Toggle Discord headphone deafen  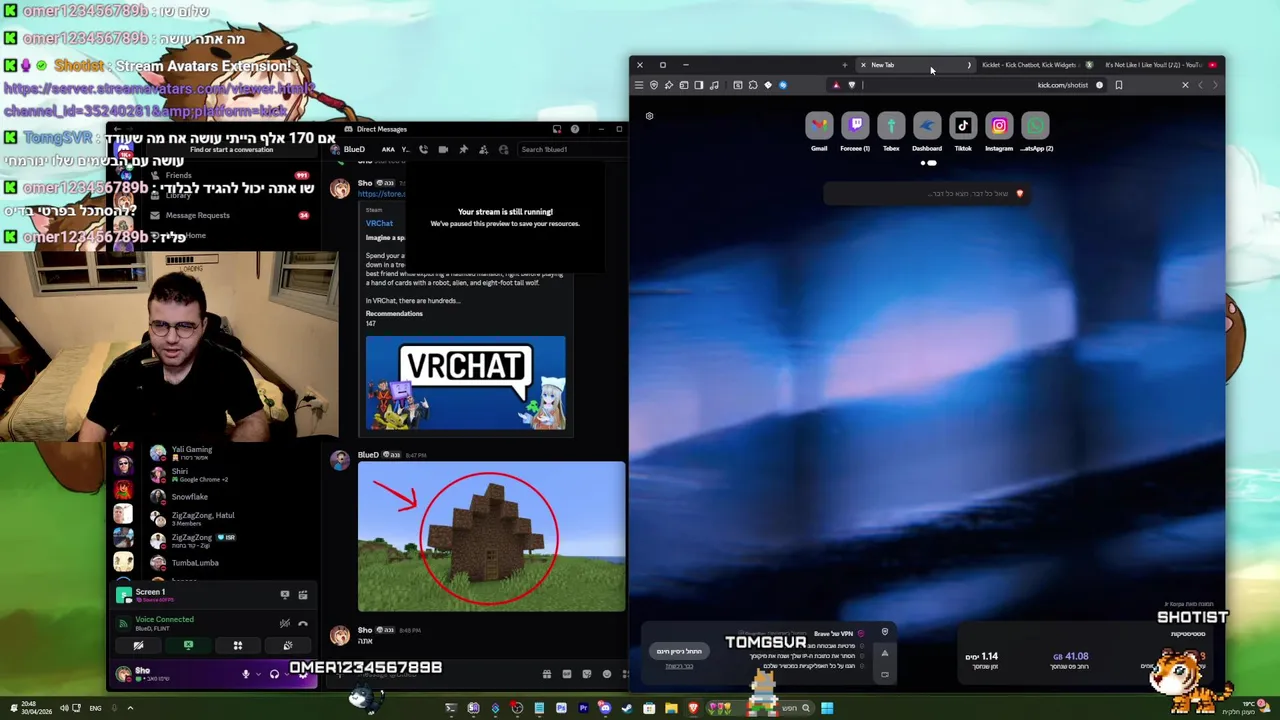(274, 674)
